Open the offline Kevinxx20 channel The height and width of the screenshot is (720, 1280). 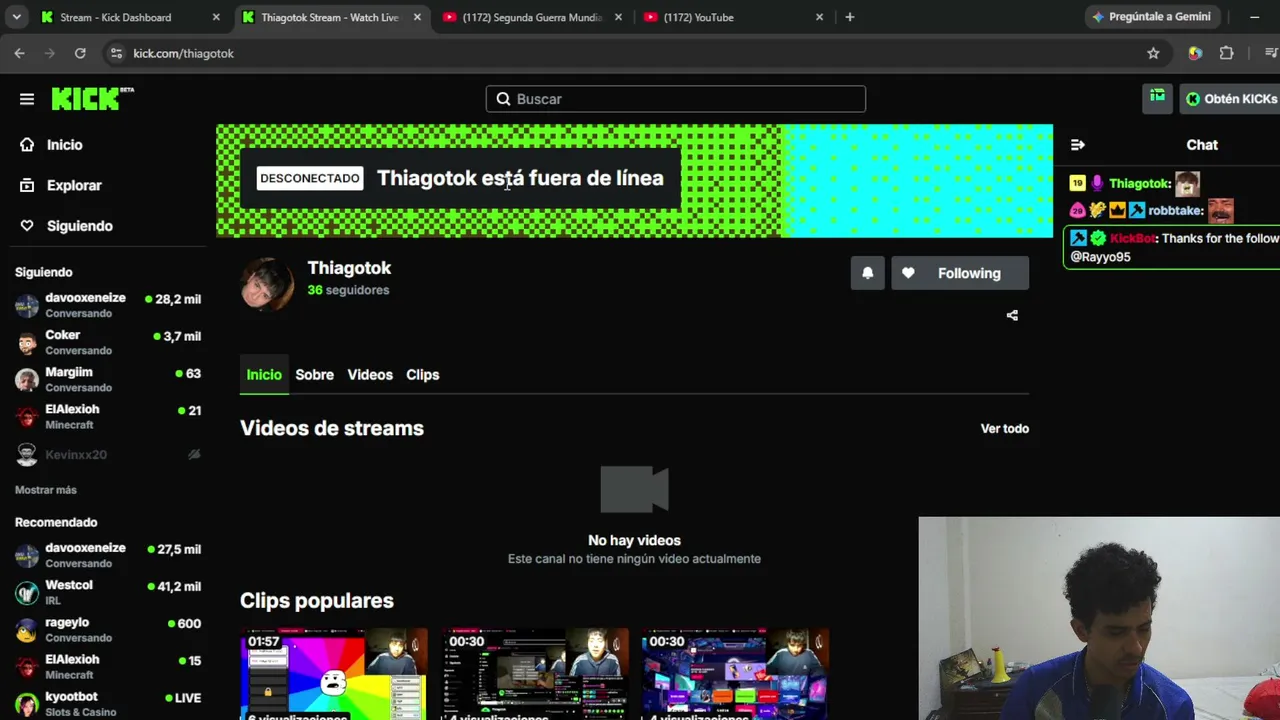[107, 454]
